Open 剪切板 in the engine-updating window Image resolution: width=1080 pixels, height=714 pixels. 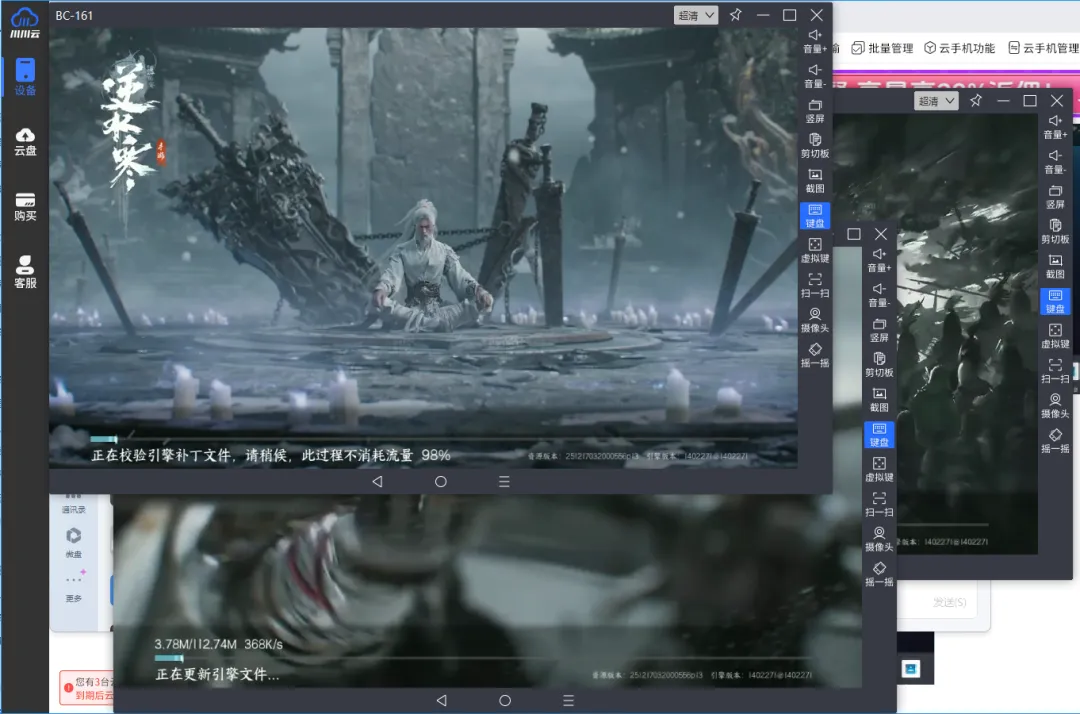pyautogui.click(x=879, y=365)
